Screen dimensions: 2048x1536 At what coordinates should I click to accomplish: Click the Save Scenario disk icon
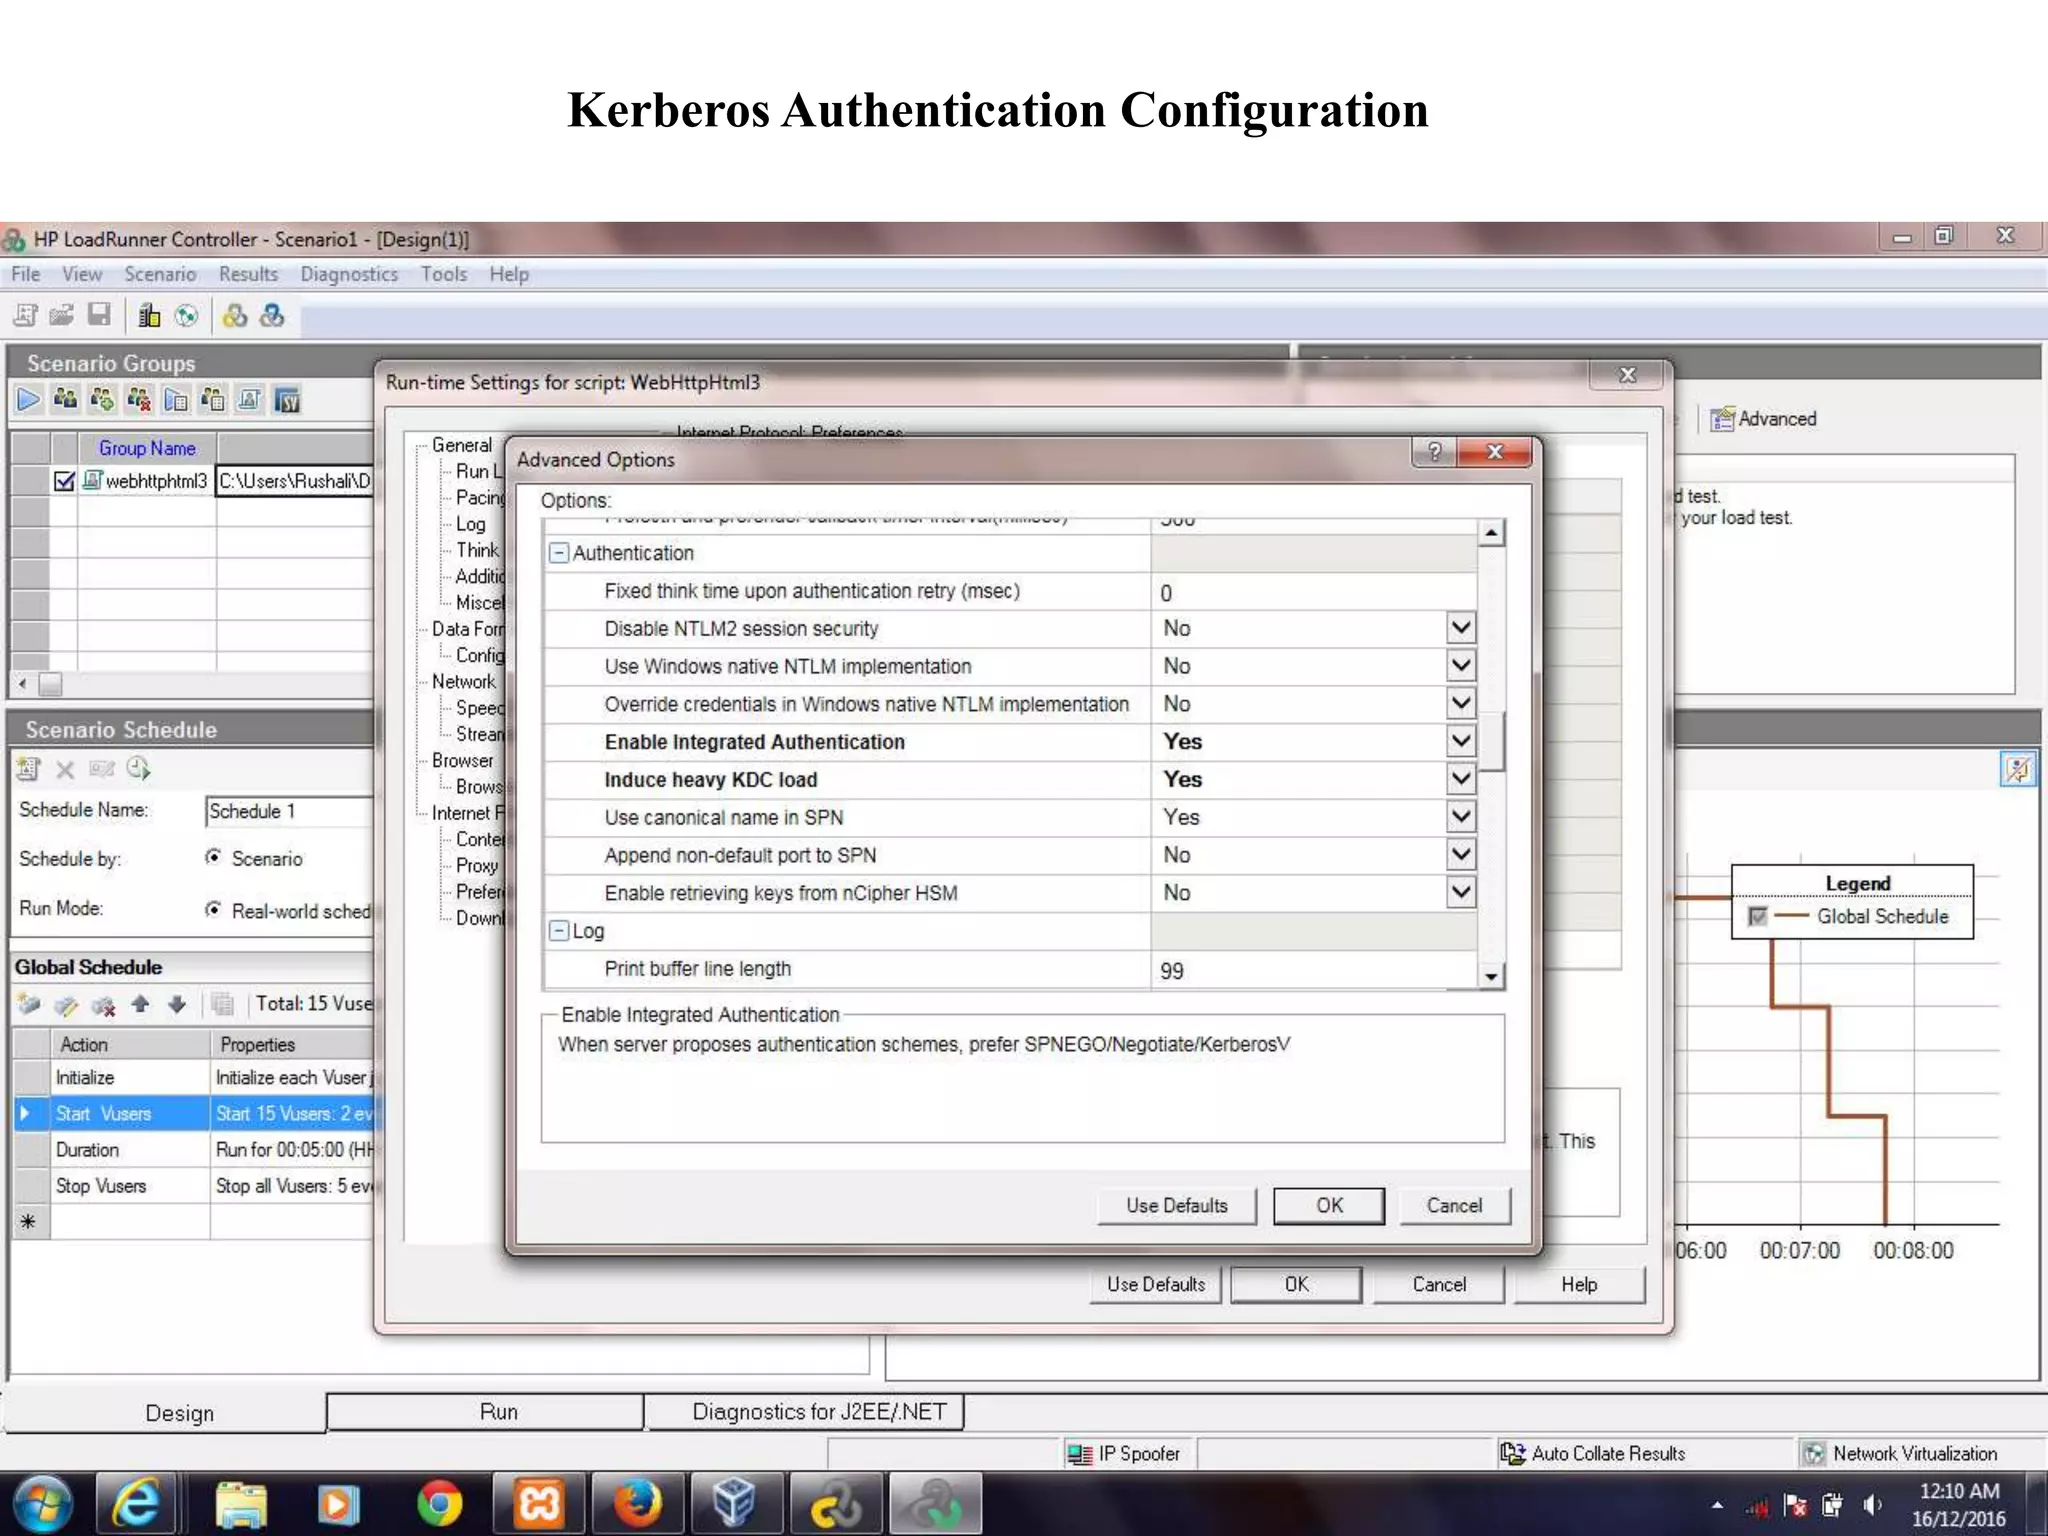99,316
